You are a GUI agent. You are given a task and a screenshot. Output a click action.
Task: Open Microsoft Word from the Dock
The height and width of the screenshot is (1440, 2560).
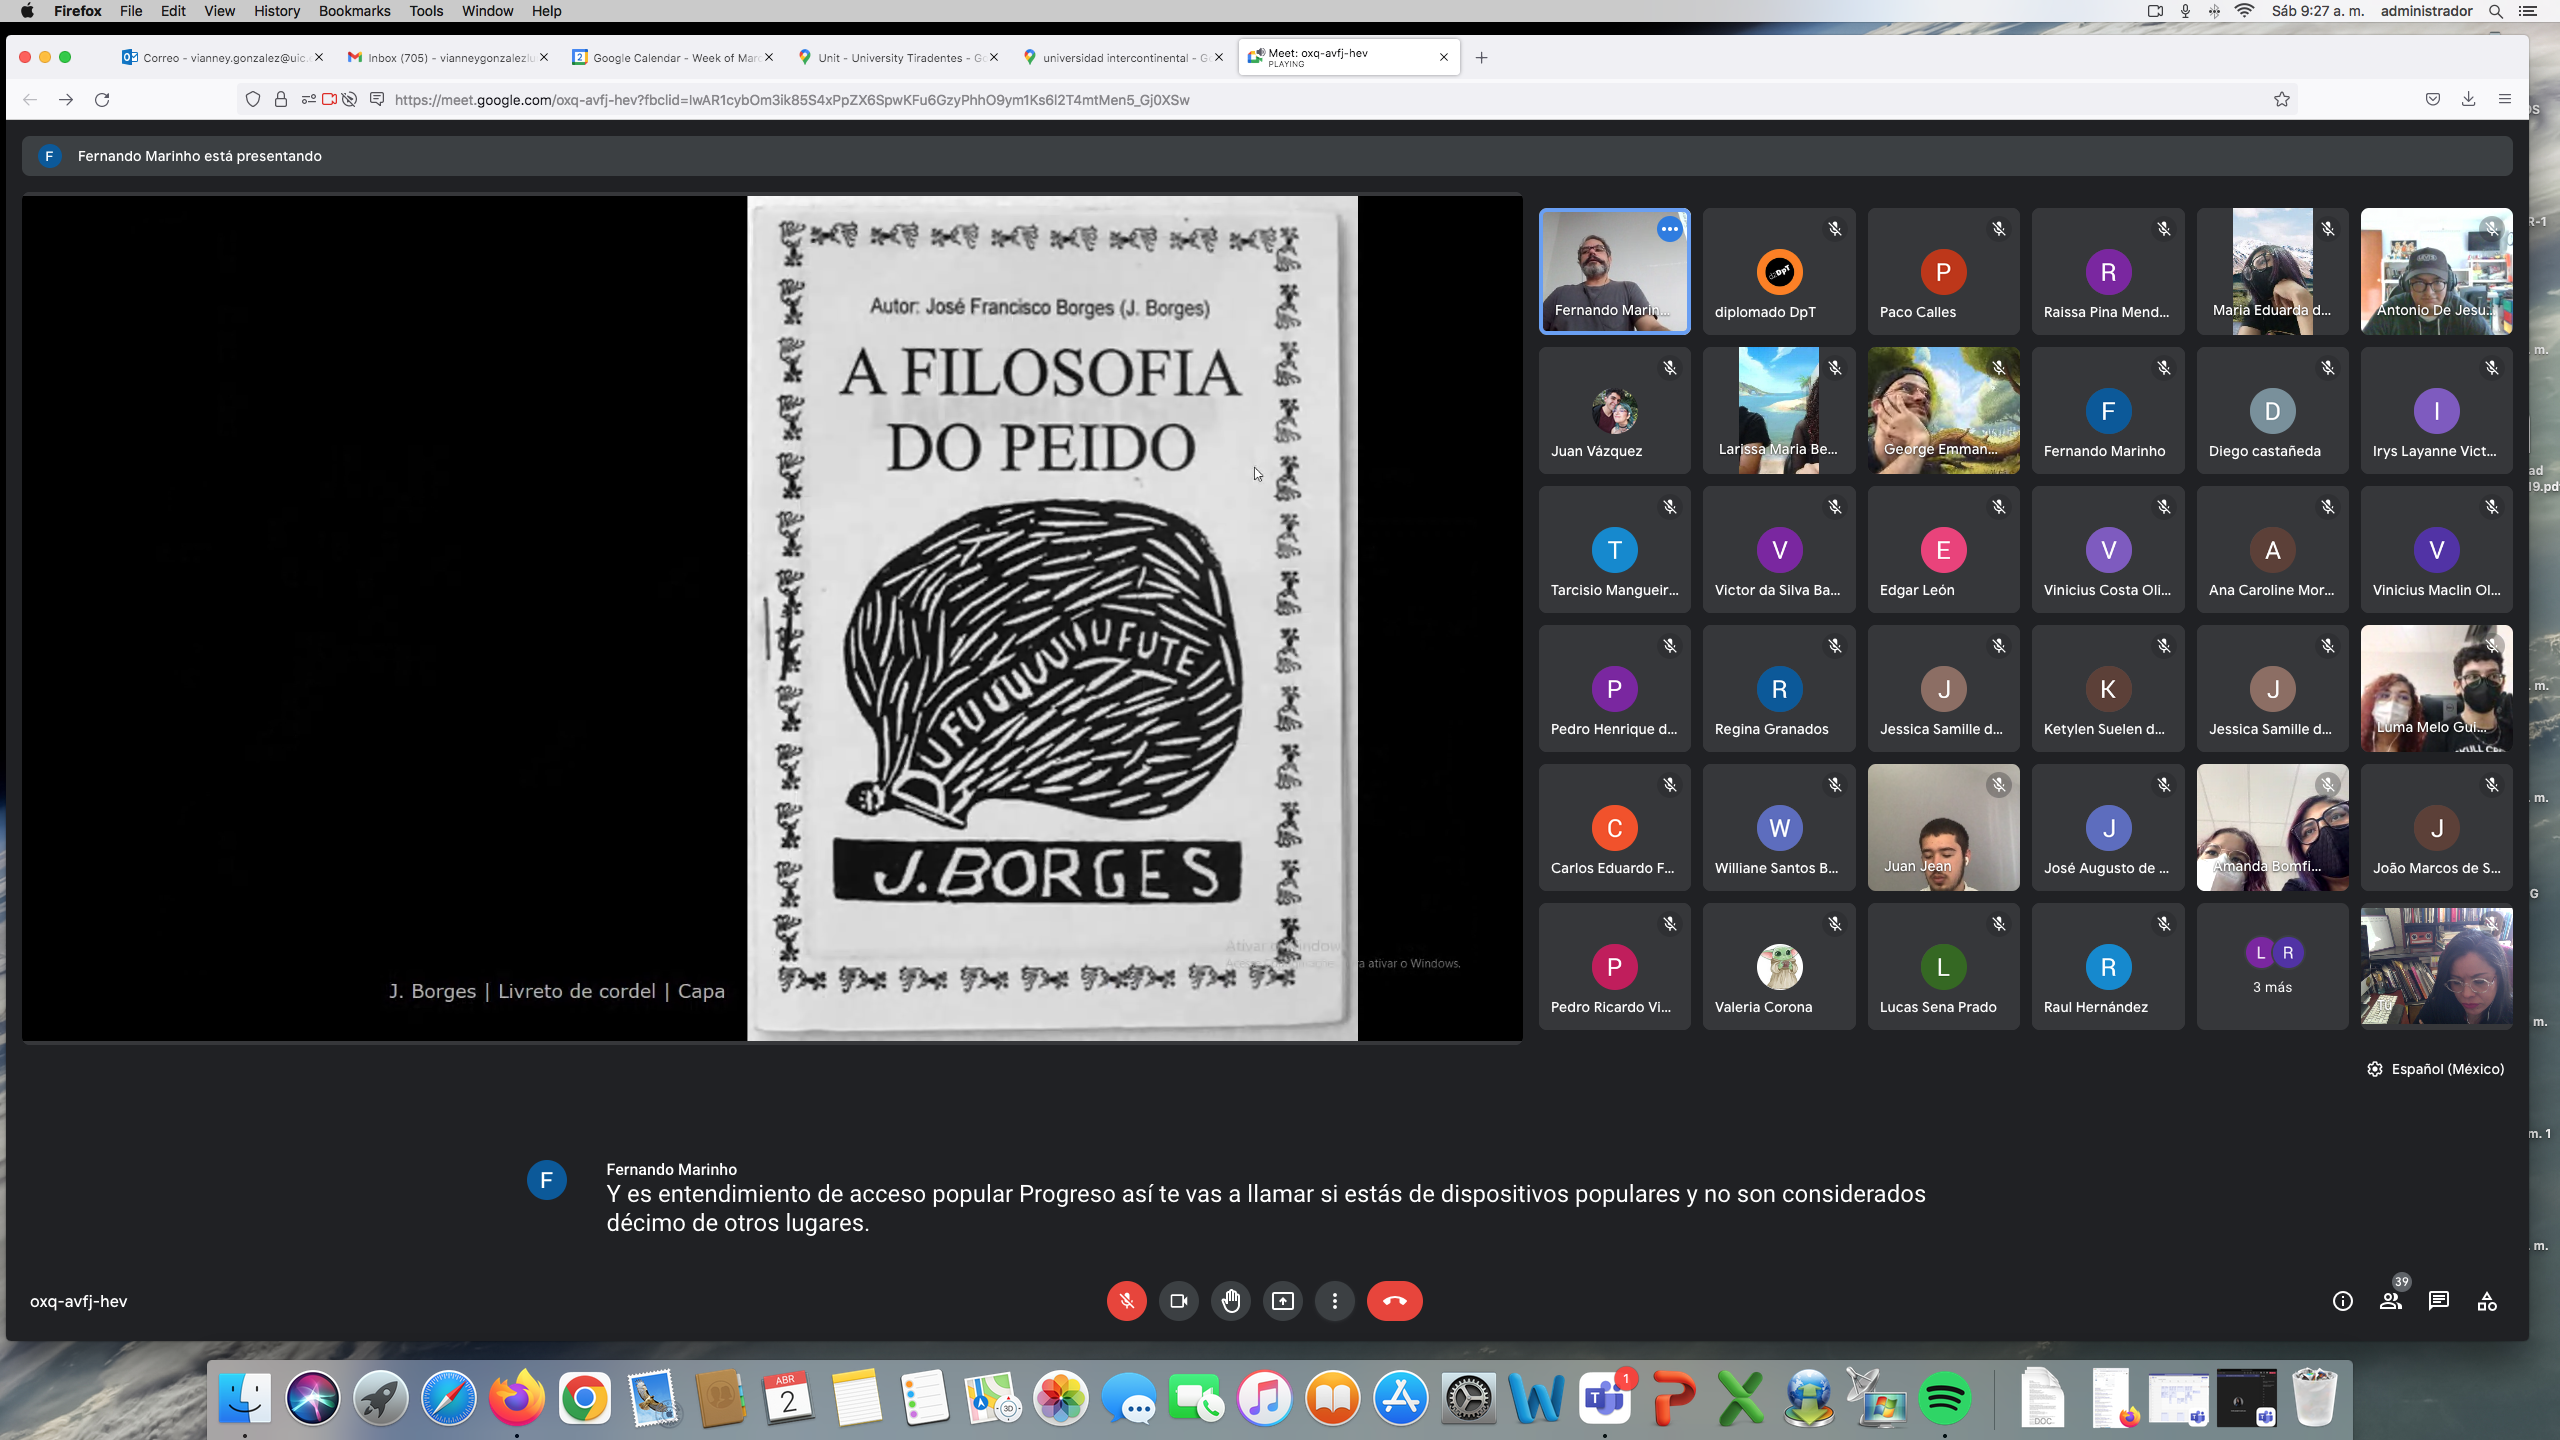click(1536, 1397)
